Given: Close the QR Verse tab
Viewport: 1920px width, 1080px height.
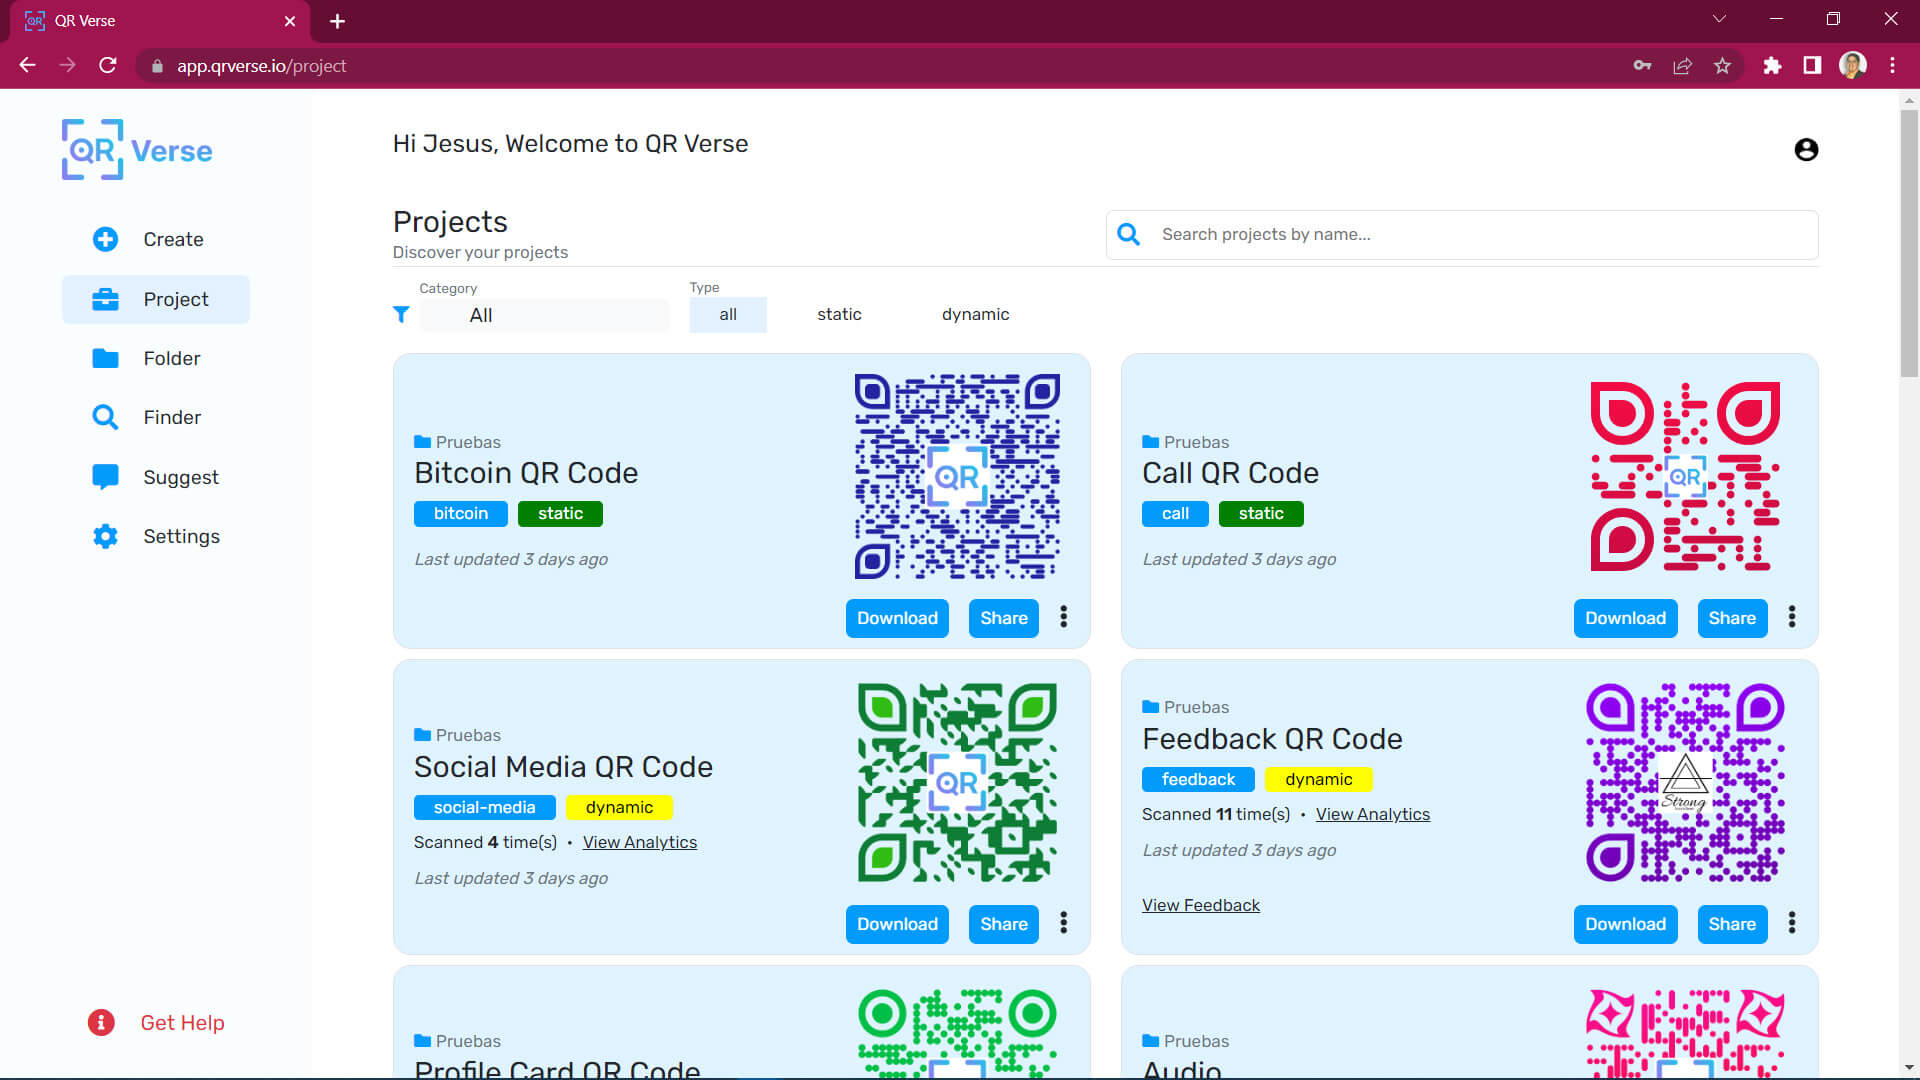Looking at the screenshot, I should pyautogui.click(x=290, y=21).
